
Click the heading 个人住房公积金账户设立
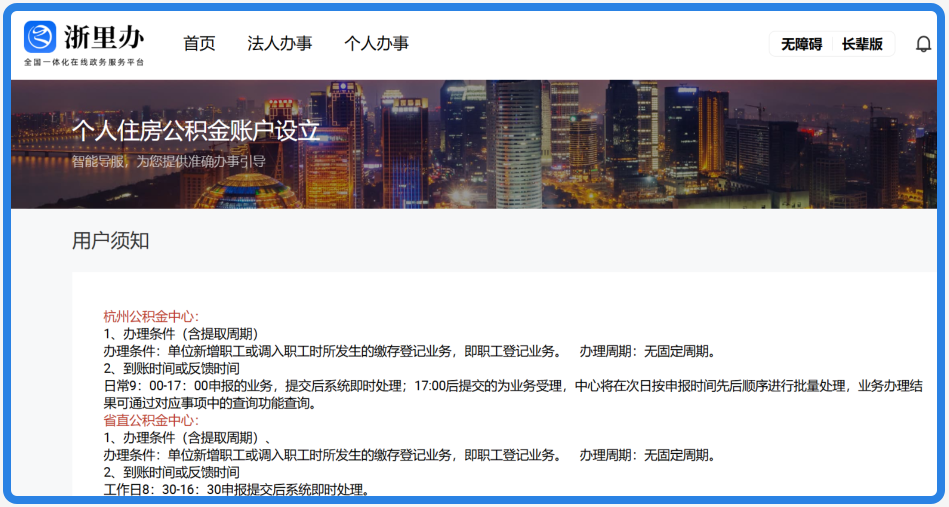[195, 131]
